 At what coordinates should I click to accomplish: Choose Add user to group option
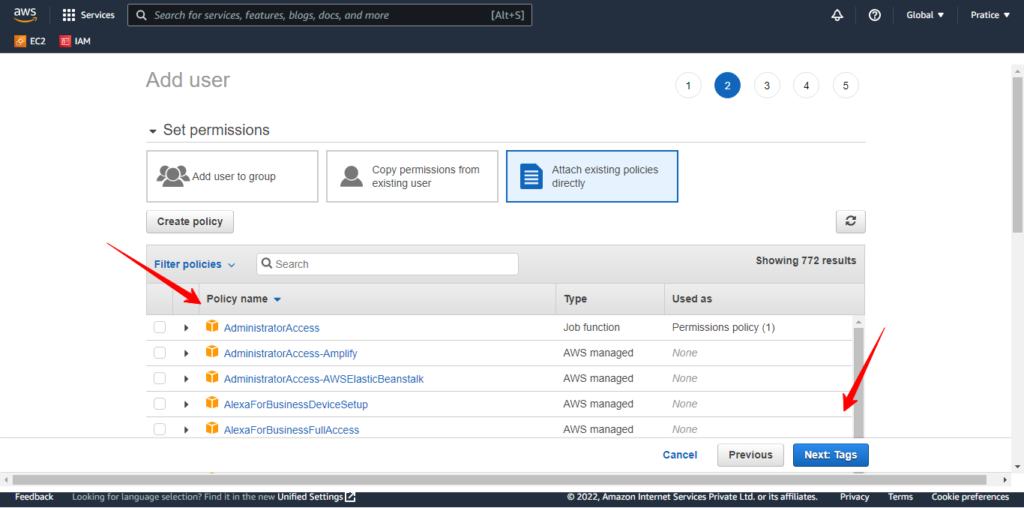coord(232,176)
